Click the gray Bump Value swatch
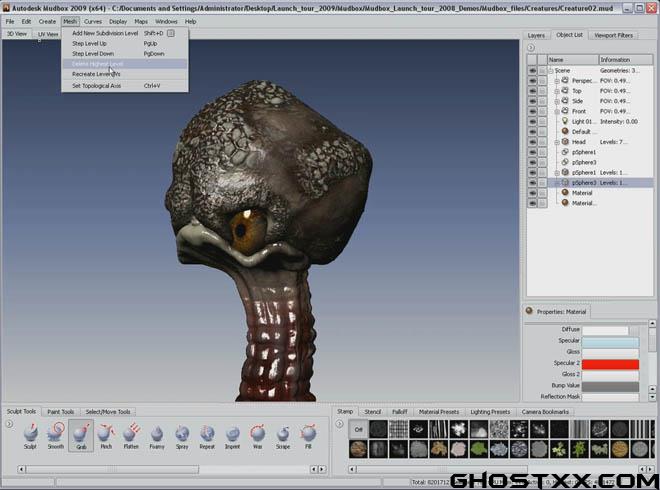This screenshot has height=490, width=660. click(x=610, y=386)
